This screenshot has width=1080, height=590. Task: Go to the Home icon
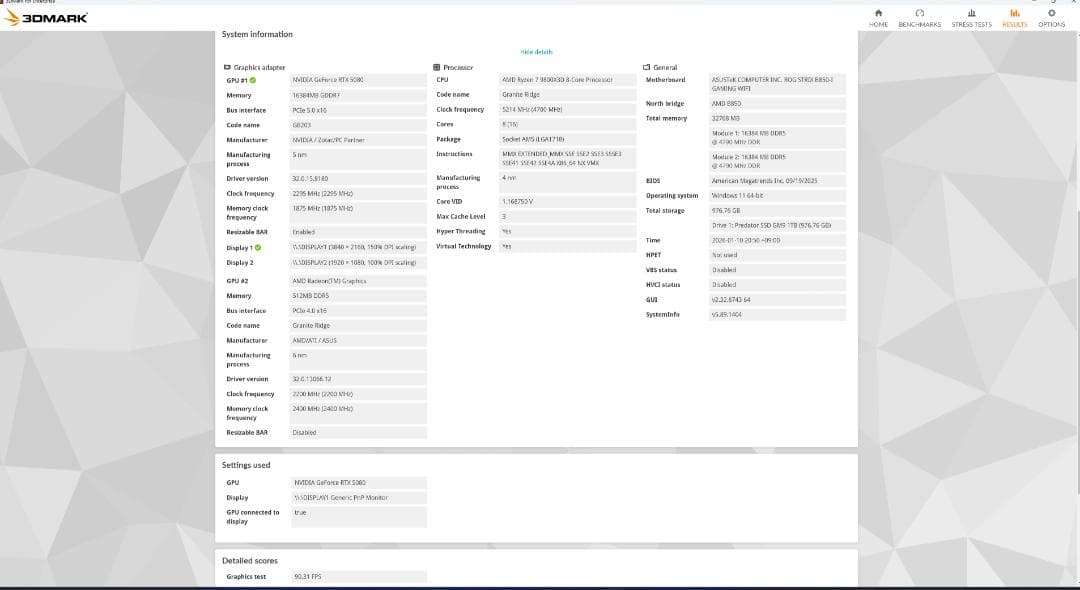878,13
